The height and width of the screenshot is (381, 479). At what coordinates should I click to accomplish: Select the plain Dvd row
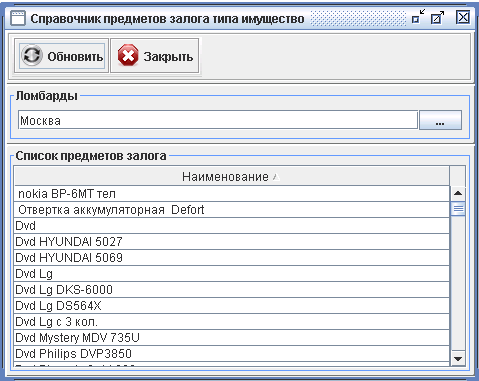pyautogui.click(x=232, y=226)
